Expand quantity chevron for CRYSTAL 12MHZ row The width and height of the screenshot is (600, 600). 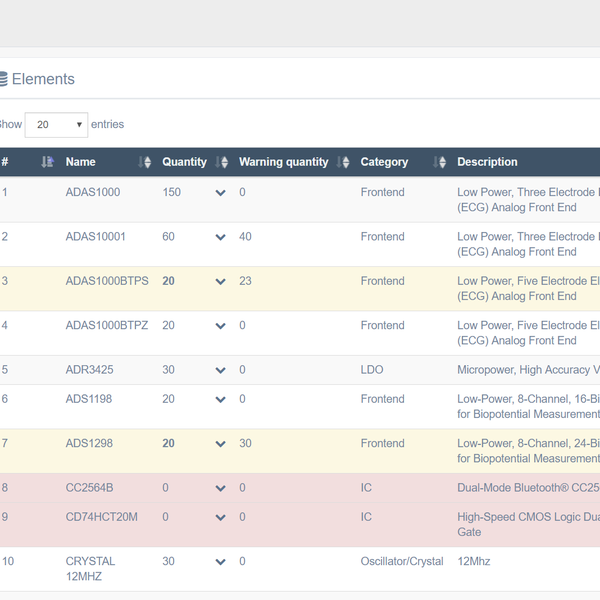[x=221, y=563]
